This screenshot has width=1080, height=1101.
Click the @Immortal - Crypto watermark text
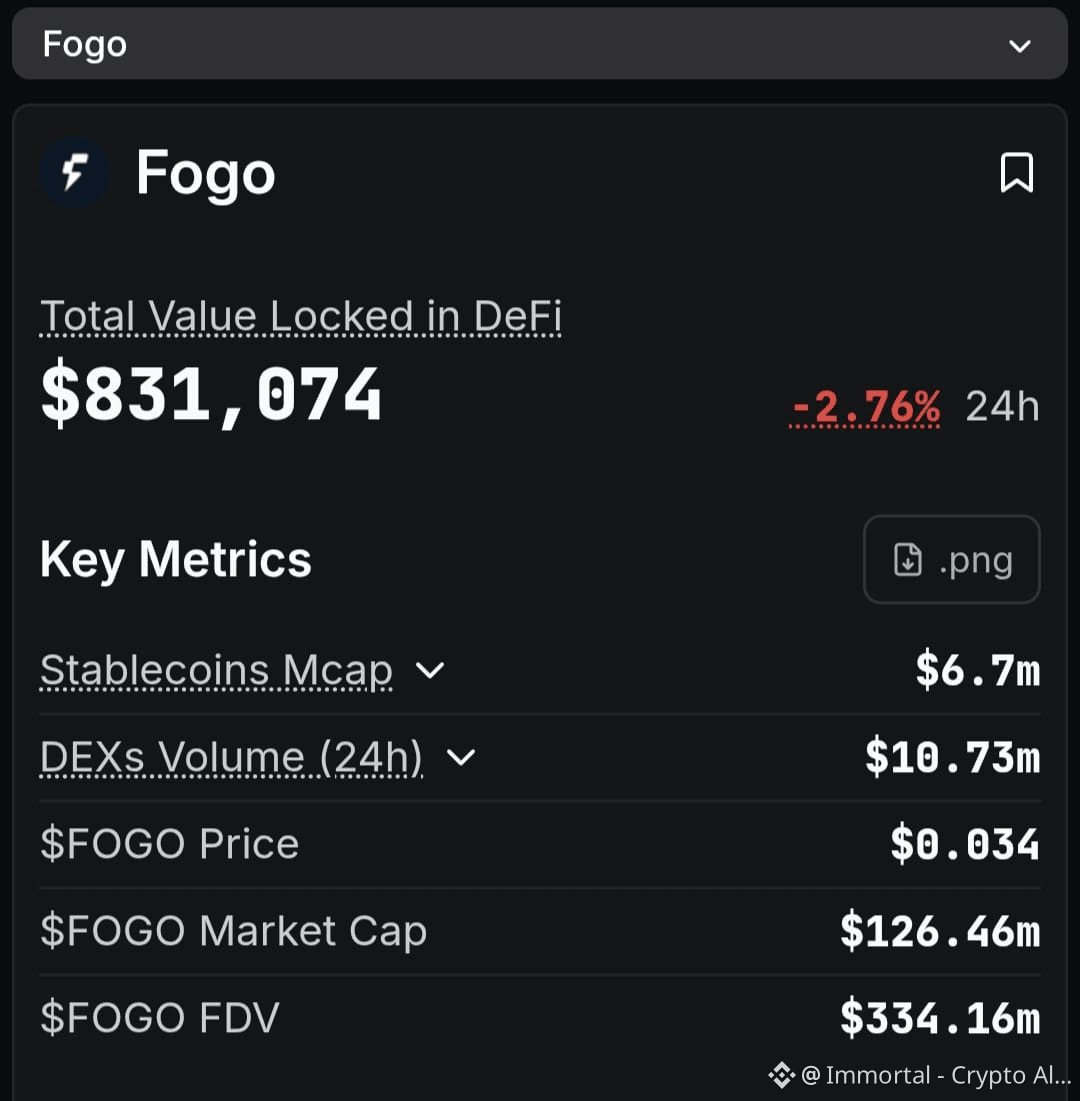pos(935,1075)
